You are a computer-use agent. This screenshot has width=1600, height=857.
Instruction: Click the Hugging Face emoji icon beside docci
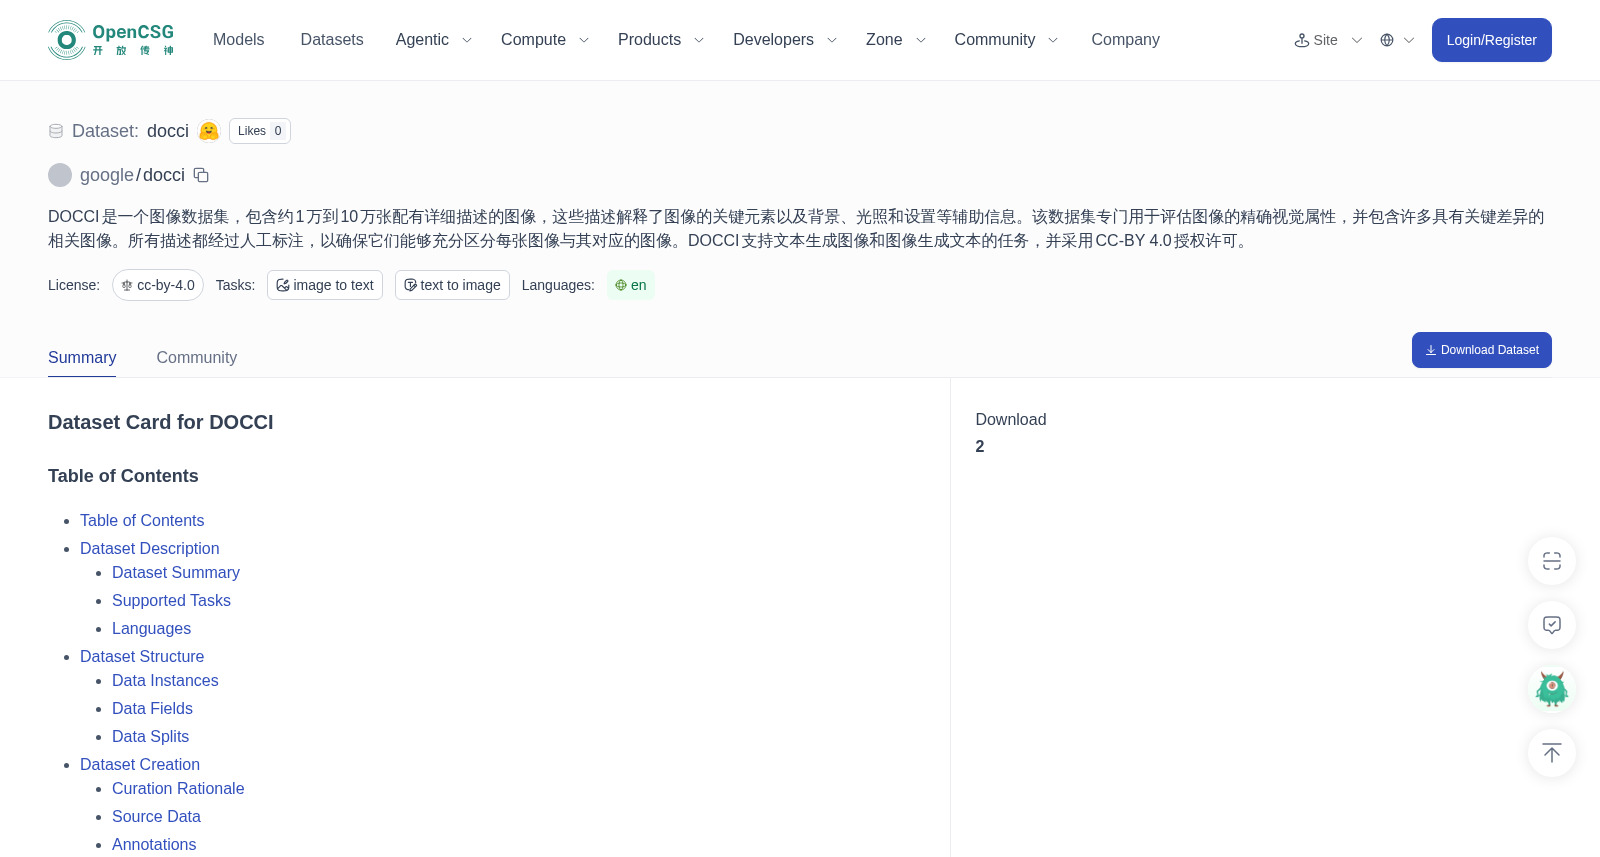tap(209, 131)
